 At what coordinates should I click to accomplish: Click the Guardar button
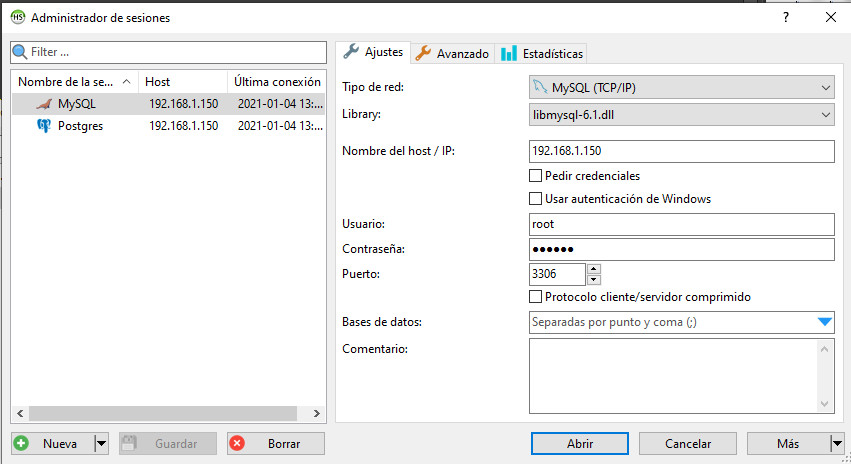(168, 443)
